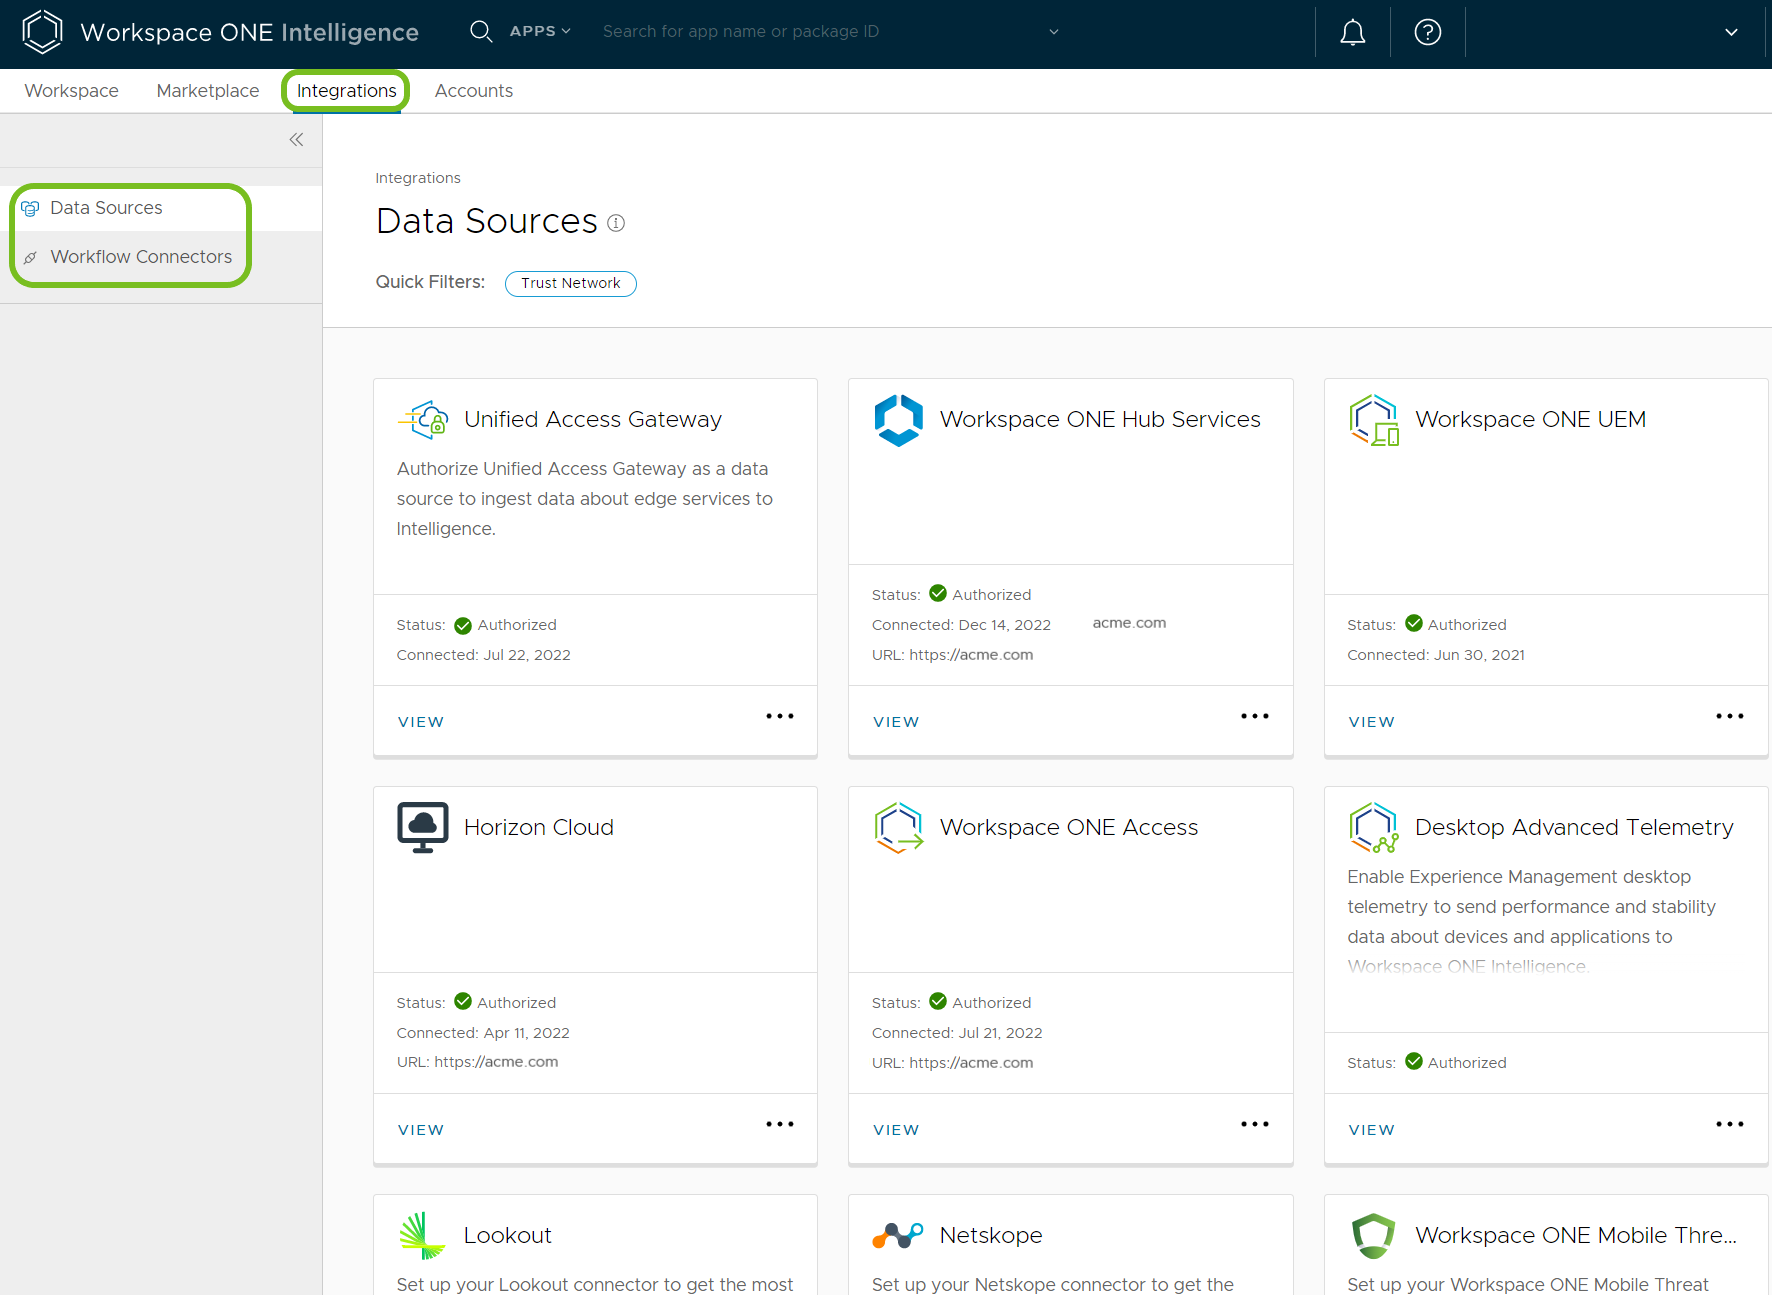Click the info icon beside Data Sources heading

(x=616, y=223)
